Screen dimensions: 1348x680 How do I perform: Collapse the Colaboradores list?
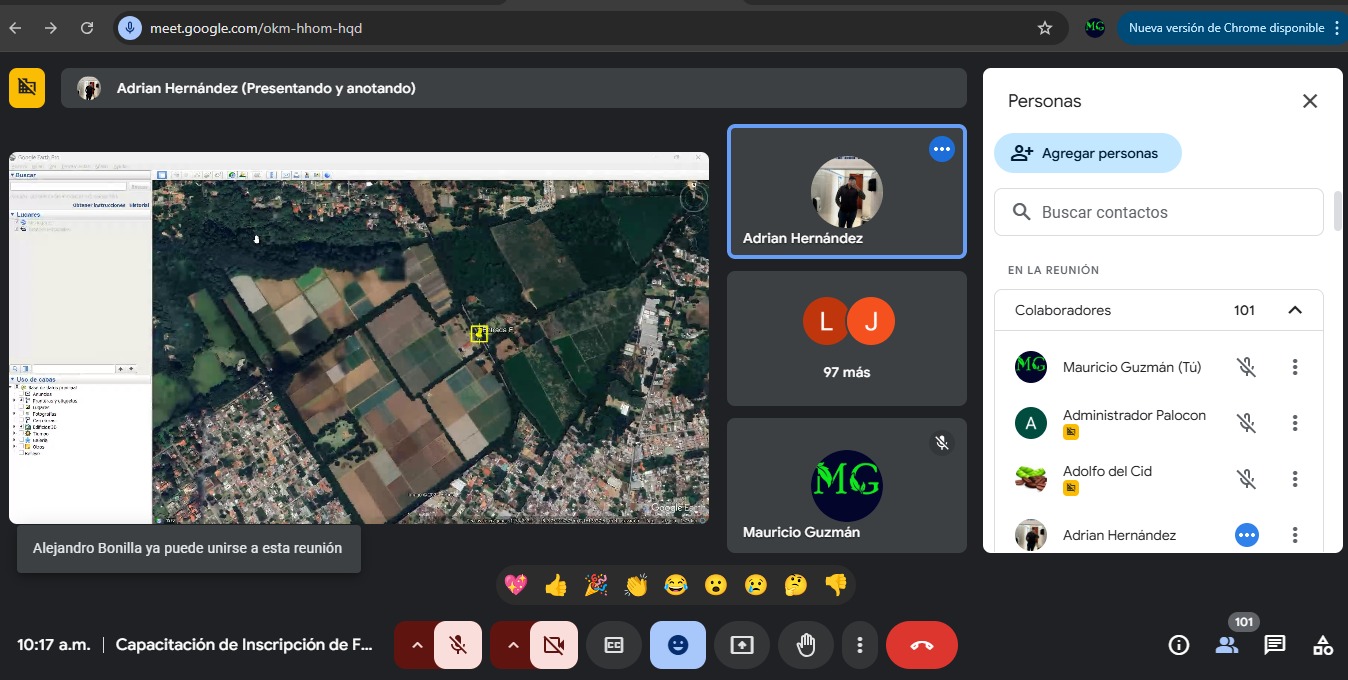pos(1295,310)
